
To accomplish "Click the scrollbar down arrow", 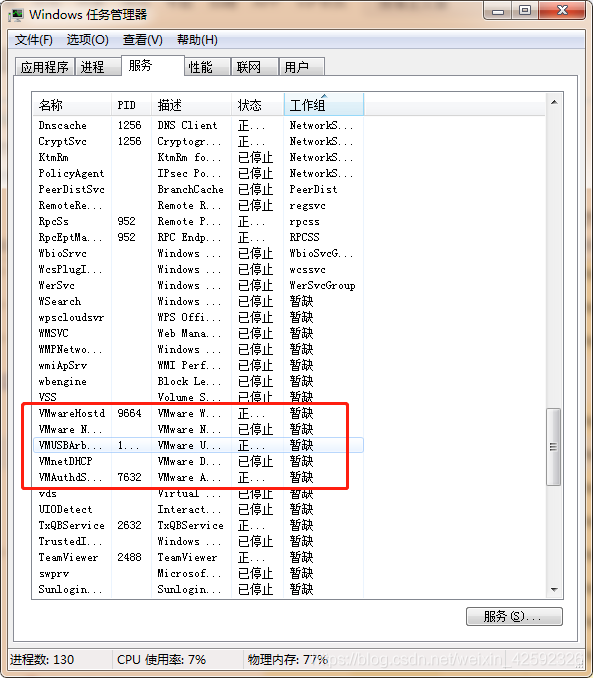I will 554,590.
